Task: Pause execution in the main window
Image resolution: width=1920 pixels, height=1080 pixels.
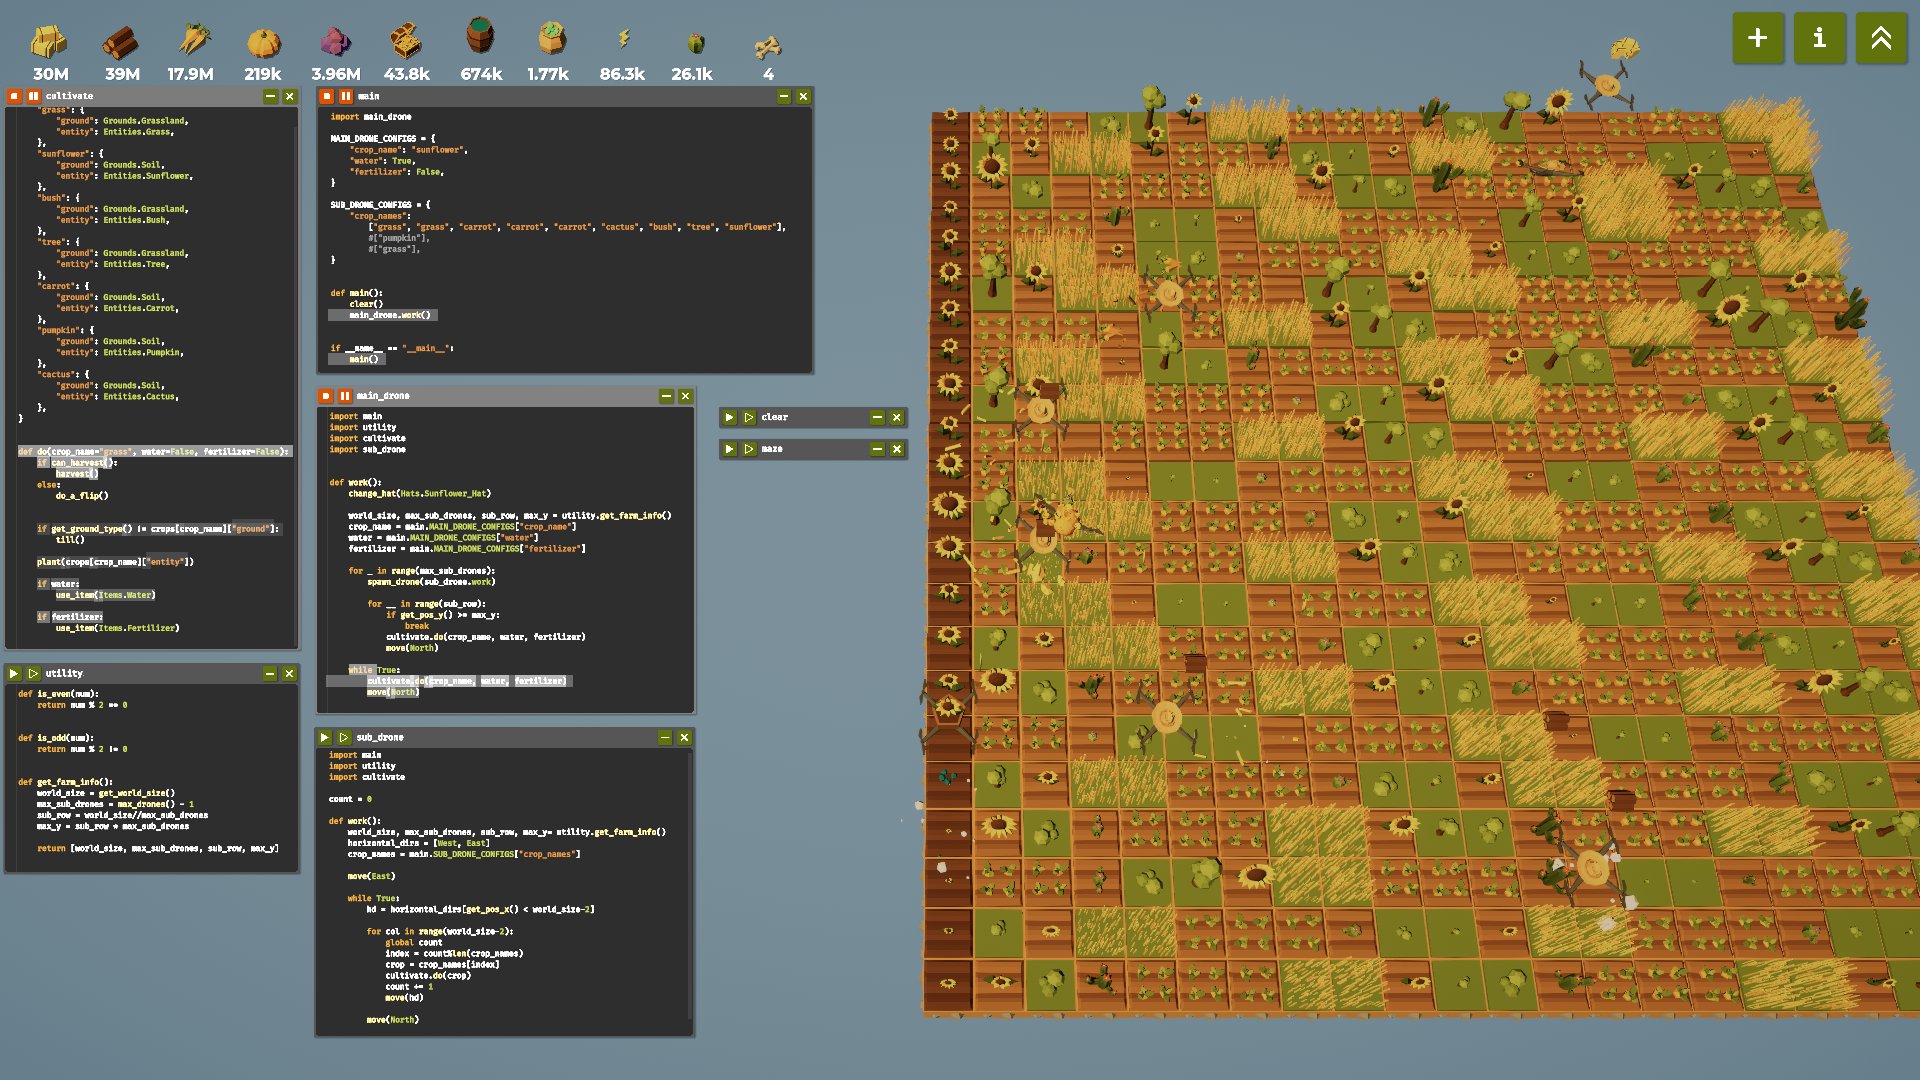Action: pyautogui.click(x=345, y=96)
